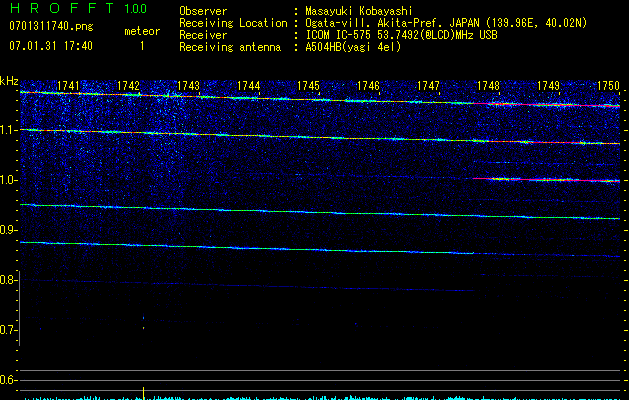629x400 pixels.
Task: Click the kHz axis unit label
Action: click(9, 81)
